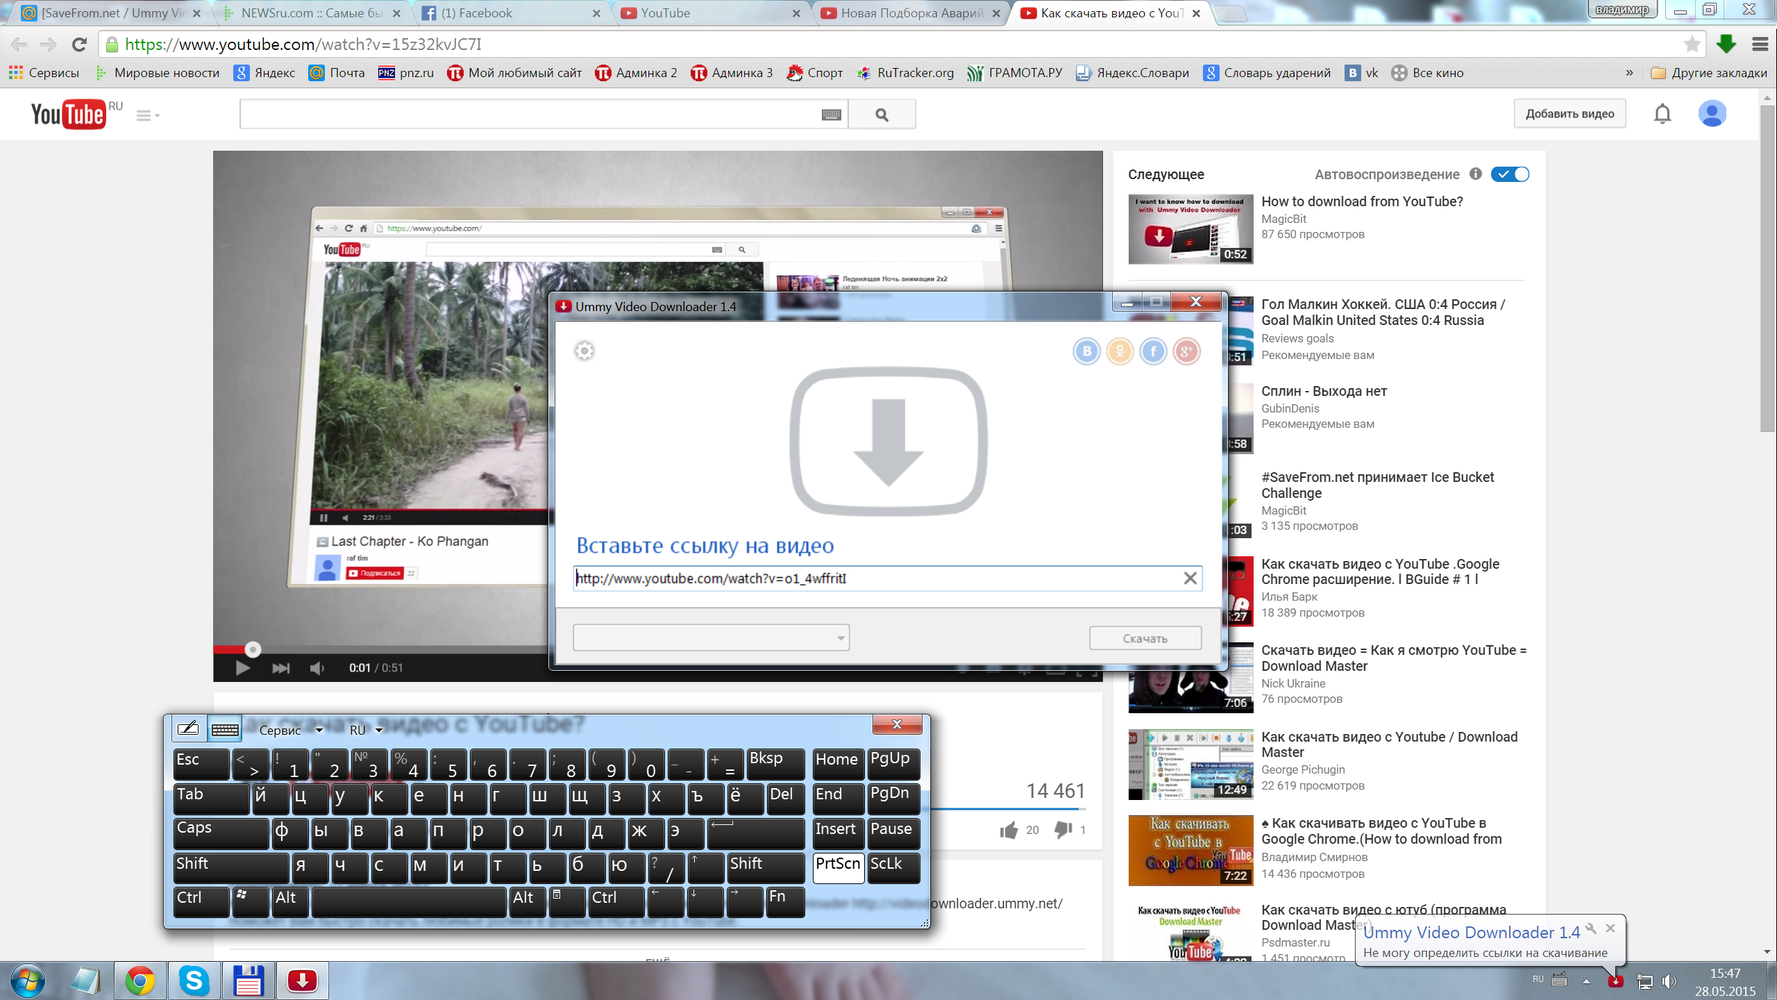The height and width of the screenshot is (1000, 1777).
Task: Share via Odnoklassniki icon in Ummy
Action: click(x=1120, y=351)
